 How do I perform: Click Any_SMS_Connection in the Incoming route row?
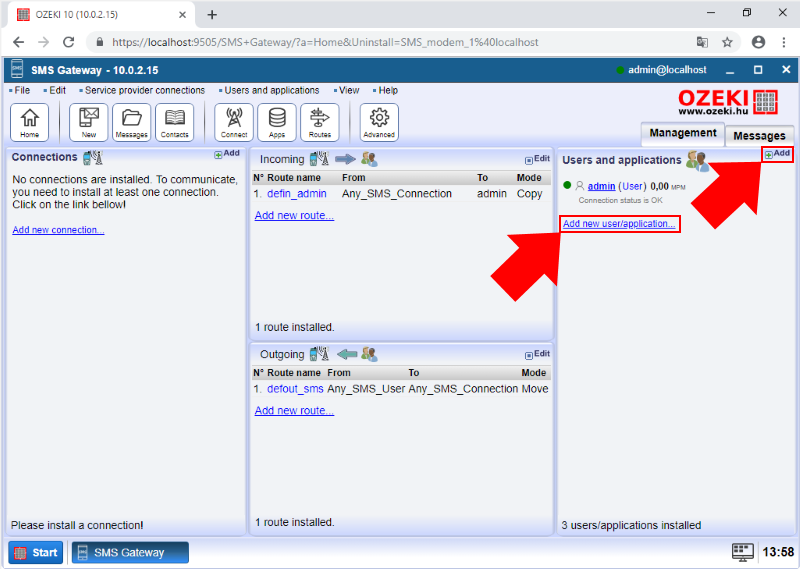(x=396, y=194)
